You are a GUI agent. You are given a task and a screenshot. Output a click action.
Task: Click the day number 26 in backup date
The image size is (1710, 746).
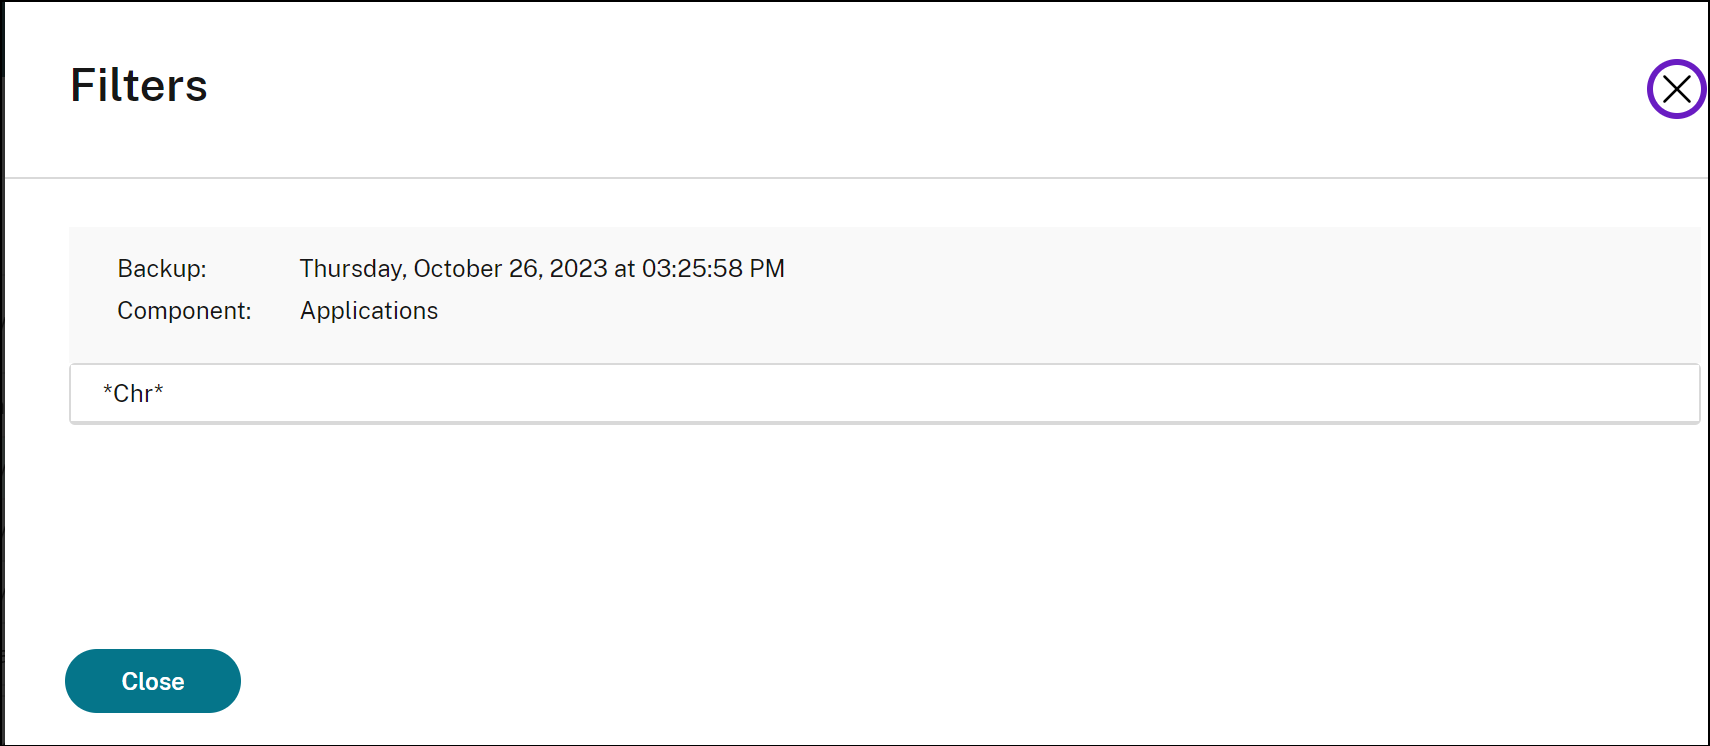523,269
